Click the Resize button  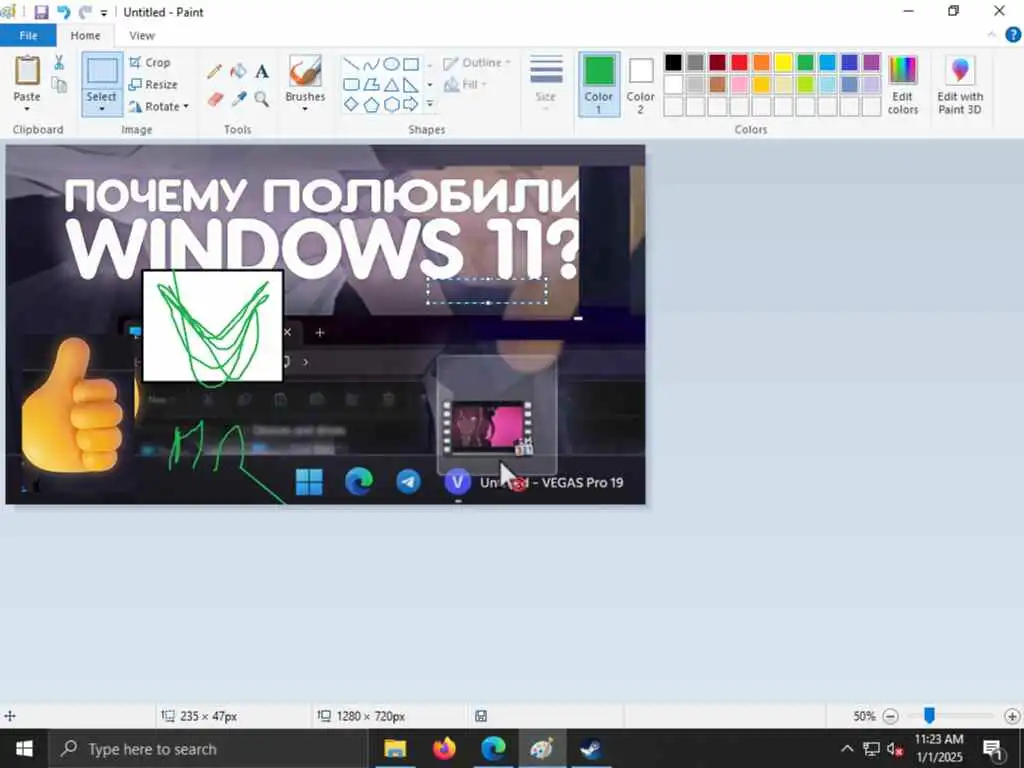click(153, 84)
